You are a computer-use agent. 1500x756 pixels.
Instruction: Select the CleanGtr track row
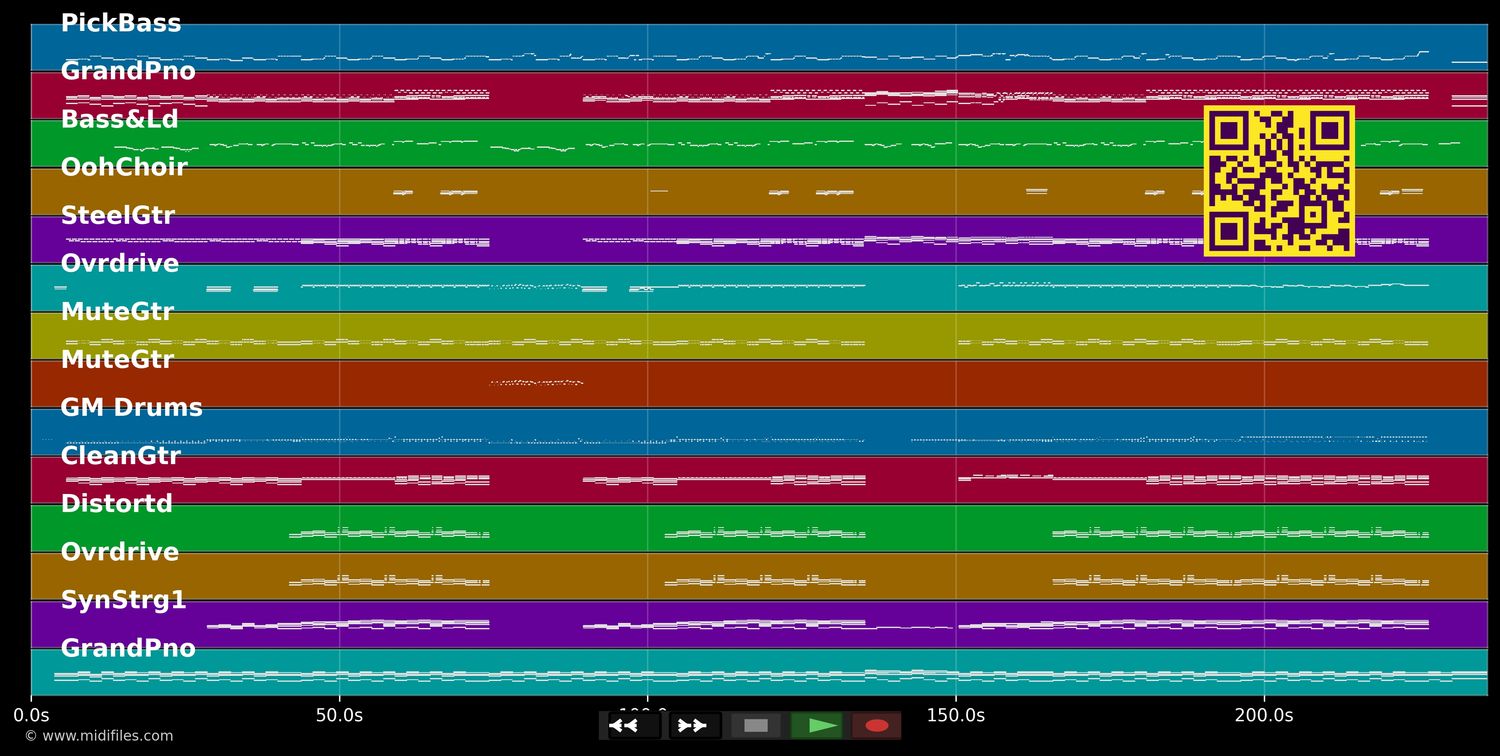click(121, 455)
